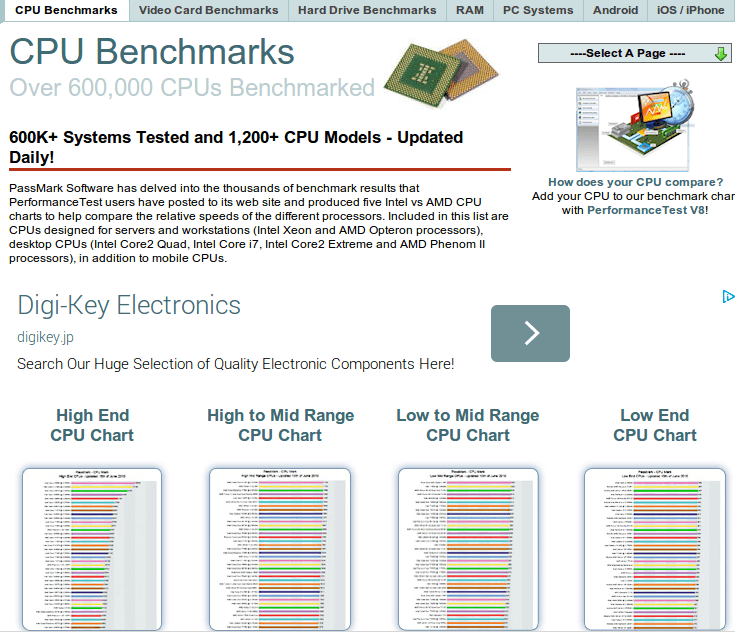
Task: Go to the RAM tab
Action: pos(470,10)
